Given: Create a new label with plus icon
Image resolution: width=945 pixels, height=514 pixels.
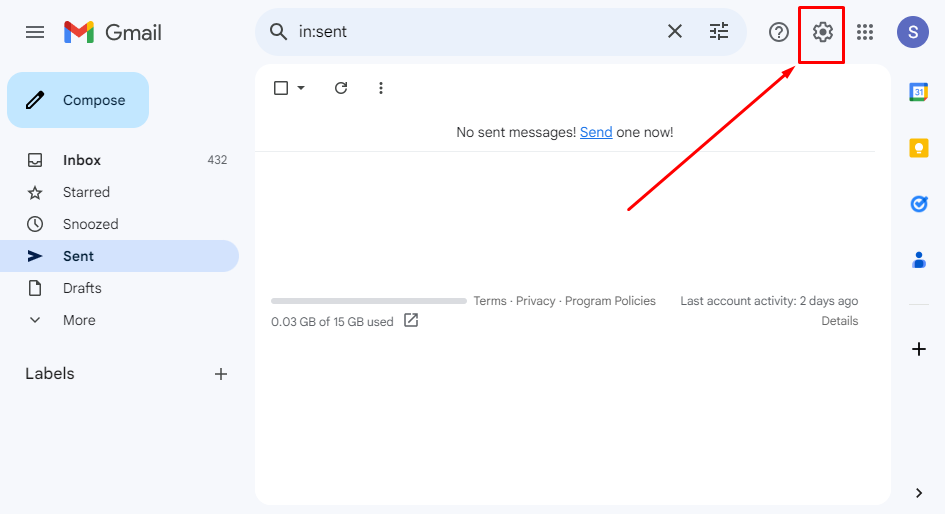Looking at the screenshot, I should click(221, 374).
